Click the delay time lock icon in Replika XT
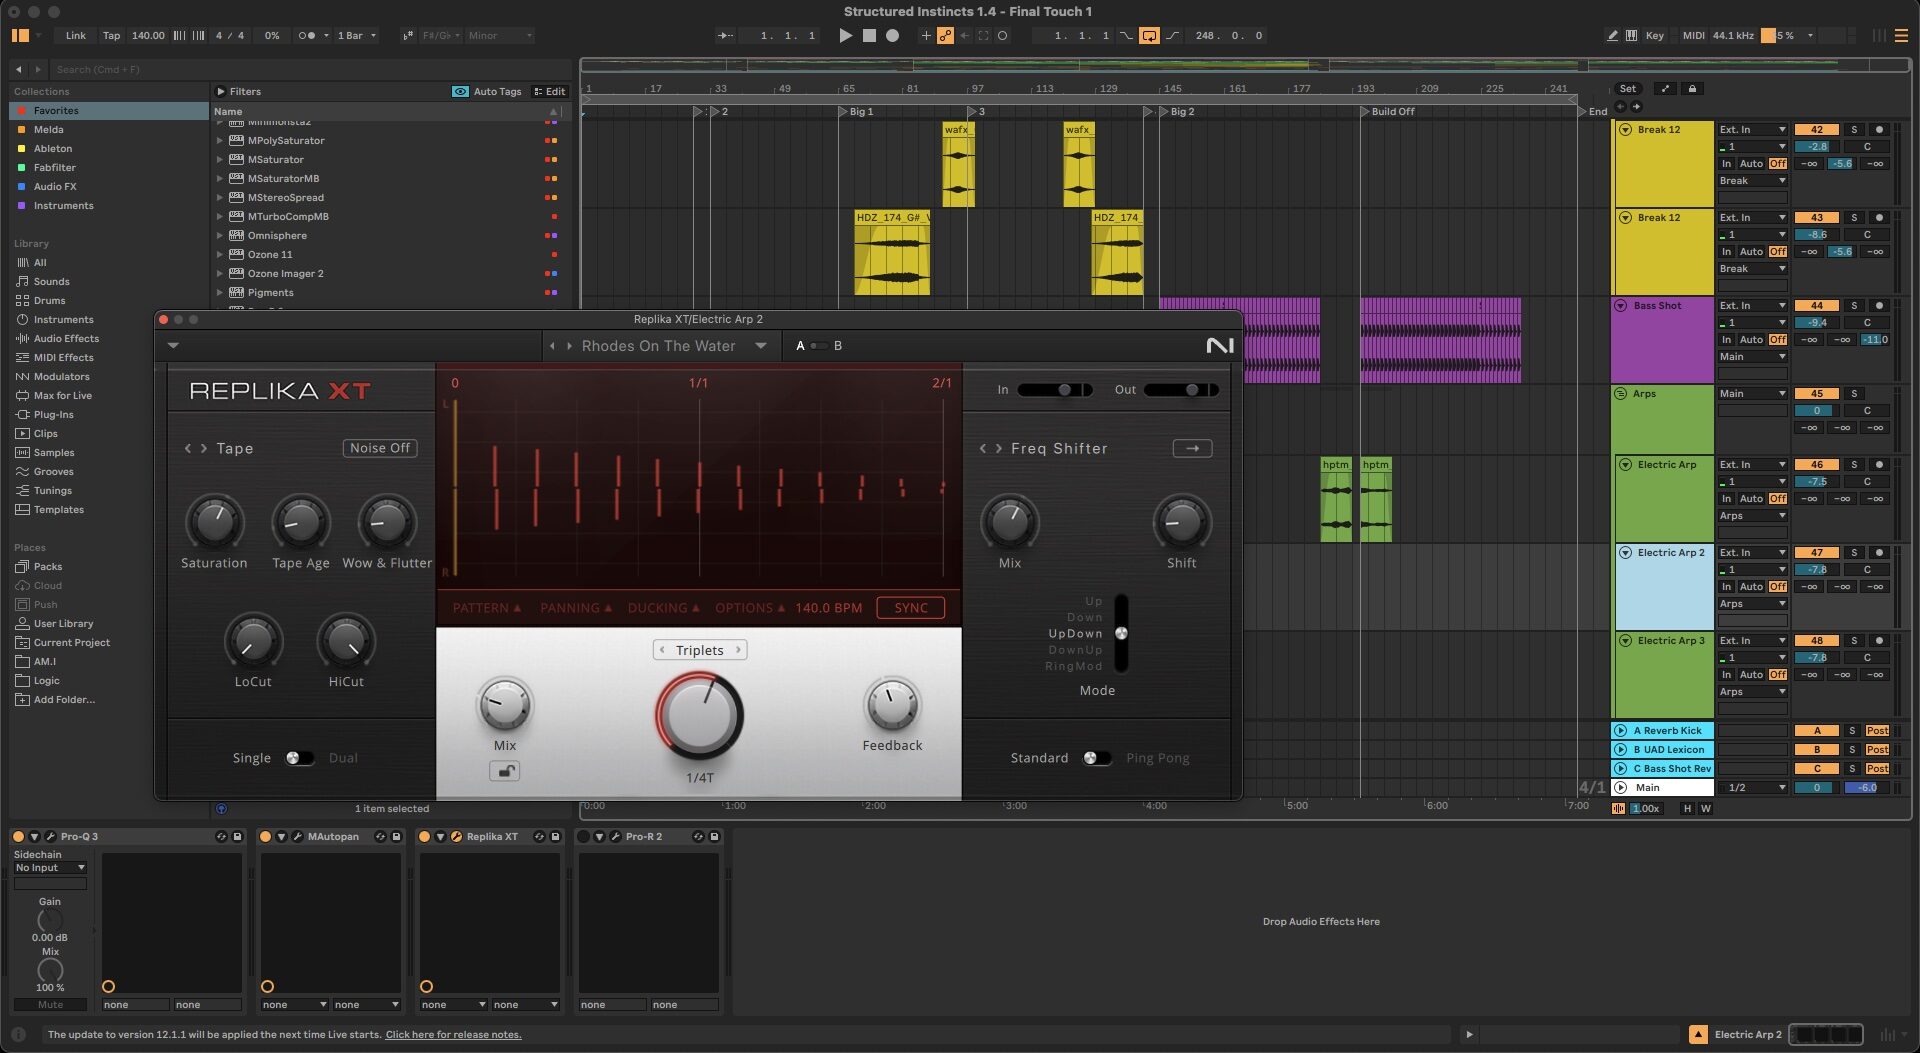 pyautogui.click(x=505, y=770)
